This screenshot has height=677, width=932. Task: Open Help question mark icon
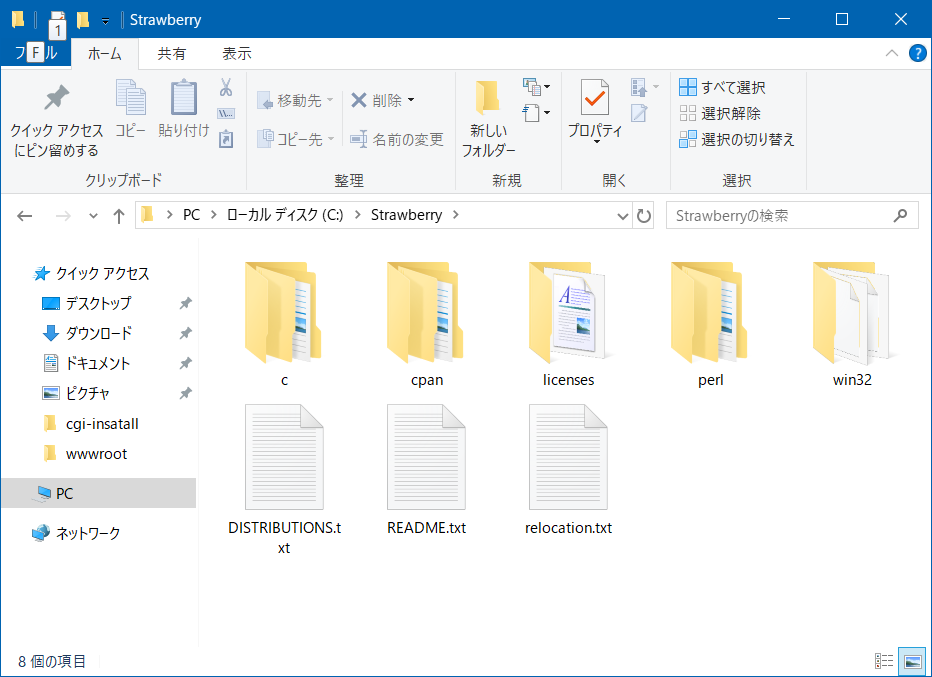918,53
